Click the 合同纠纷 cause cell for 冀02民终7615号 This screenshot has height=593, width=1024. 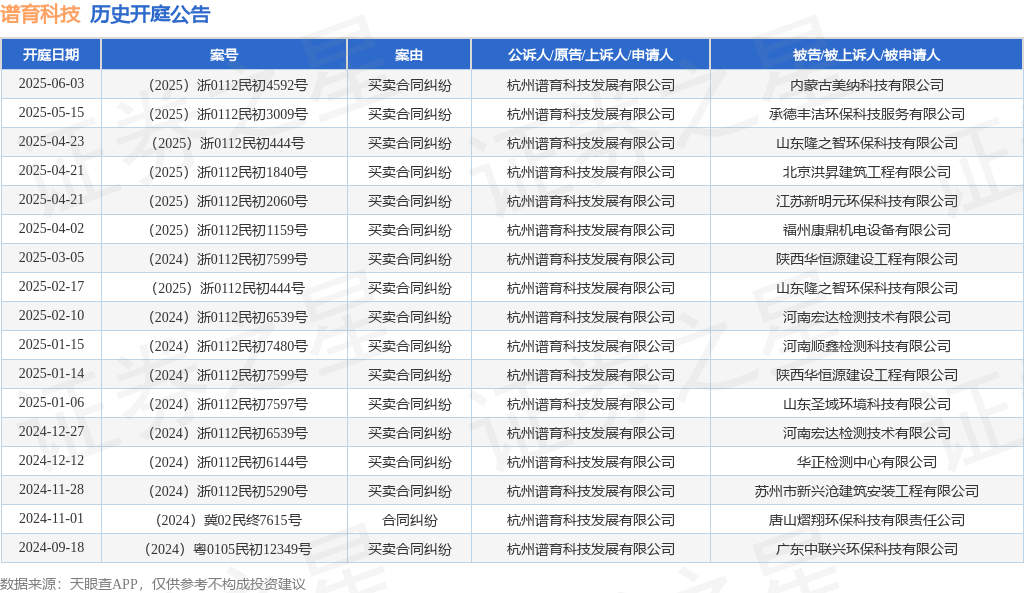pos(409,521)
